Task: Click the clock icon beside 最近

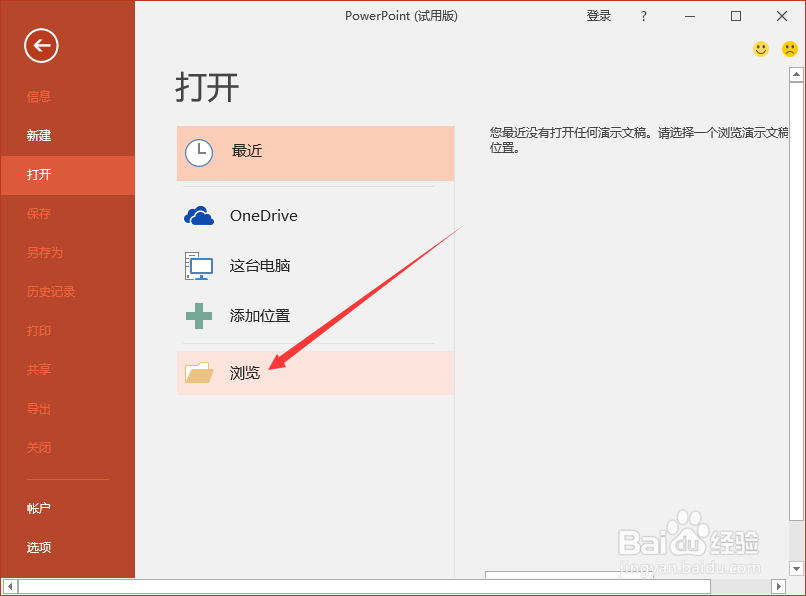Action: tap(199, 153)
